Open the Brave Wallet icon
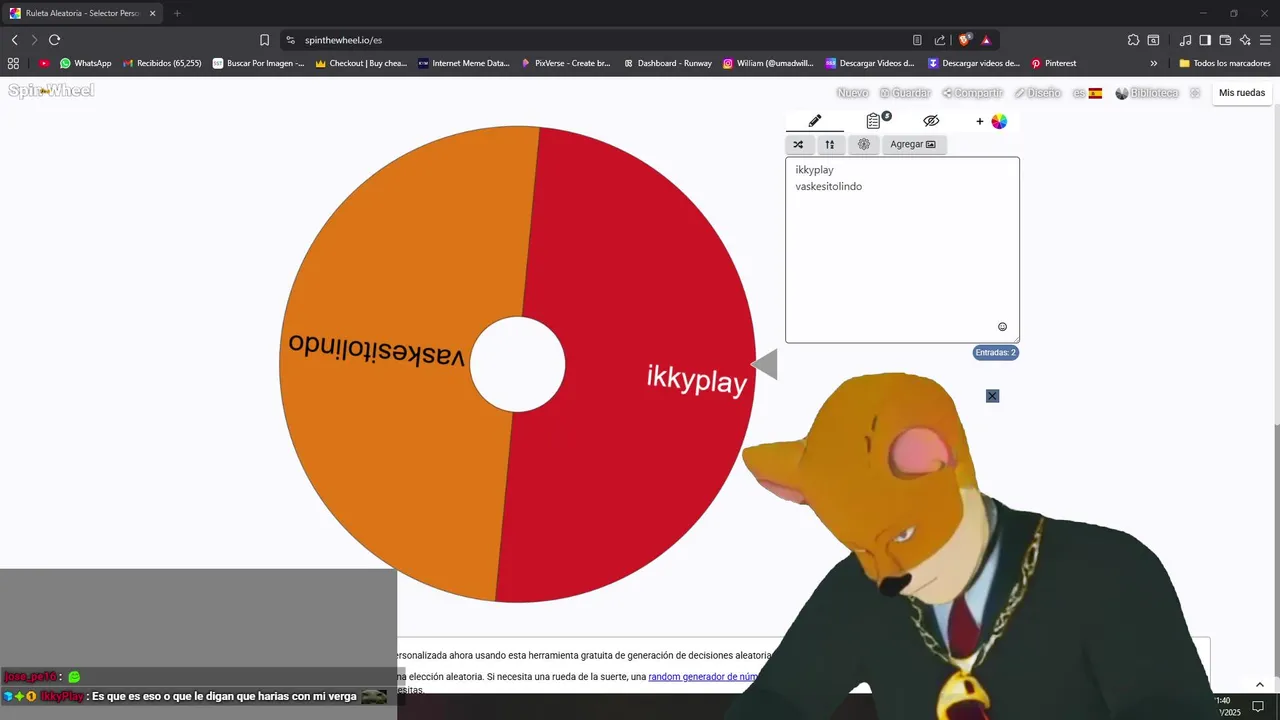 click(1225, 40)
